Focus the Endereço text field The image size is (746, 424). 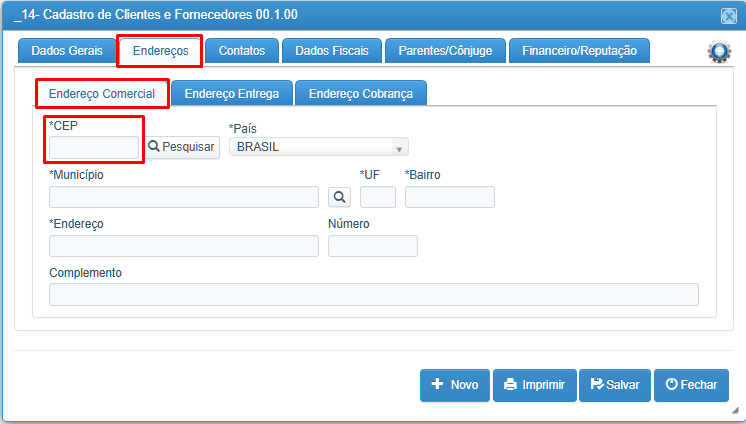click(184, 246)
